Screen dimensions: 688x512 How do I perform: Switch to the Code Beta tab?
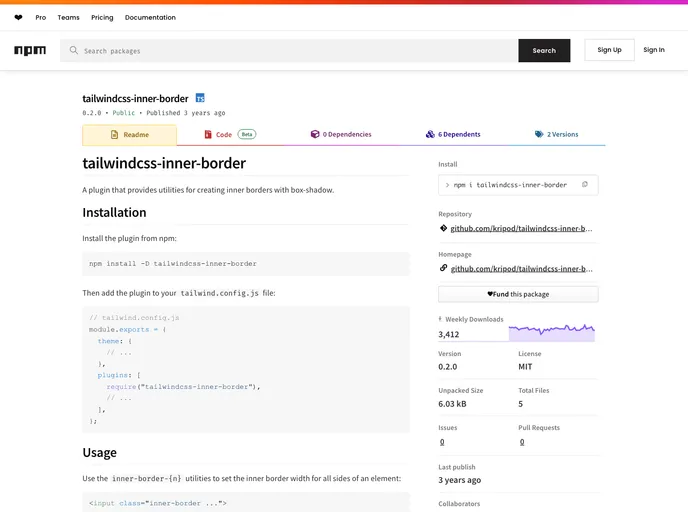point(230,134)
